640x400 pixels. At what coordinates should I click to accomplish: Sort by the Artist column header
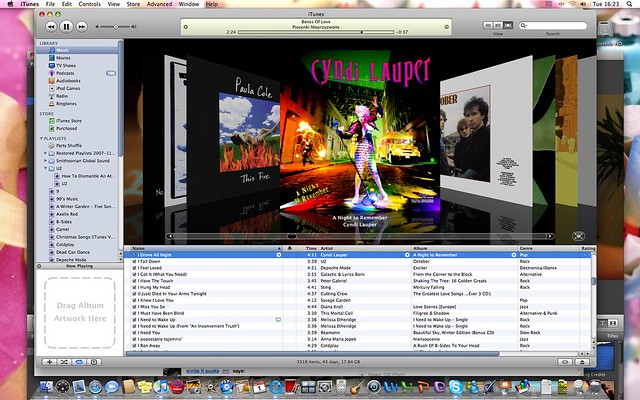point(364,248)
